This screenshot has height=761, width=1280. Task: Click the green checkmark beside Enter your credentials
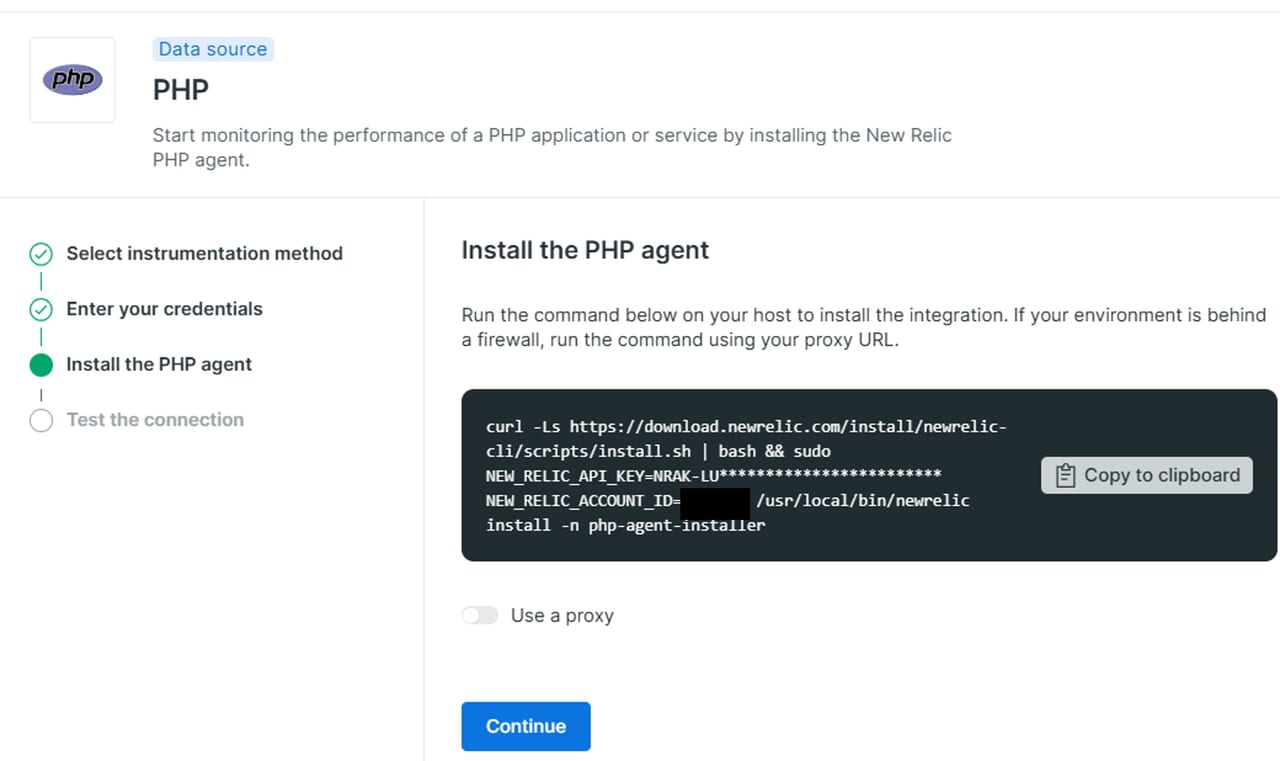tap(41, 309)
